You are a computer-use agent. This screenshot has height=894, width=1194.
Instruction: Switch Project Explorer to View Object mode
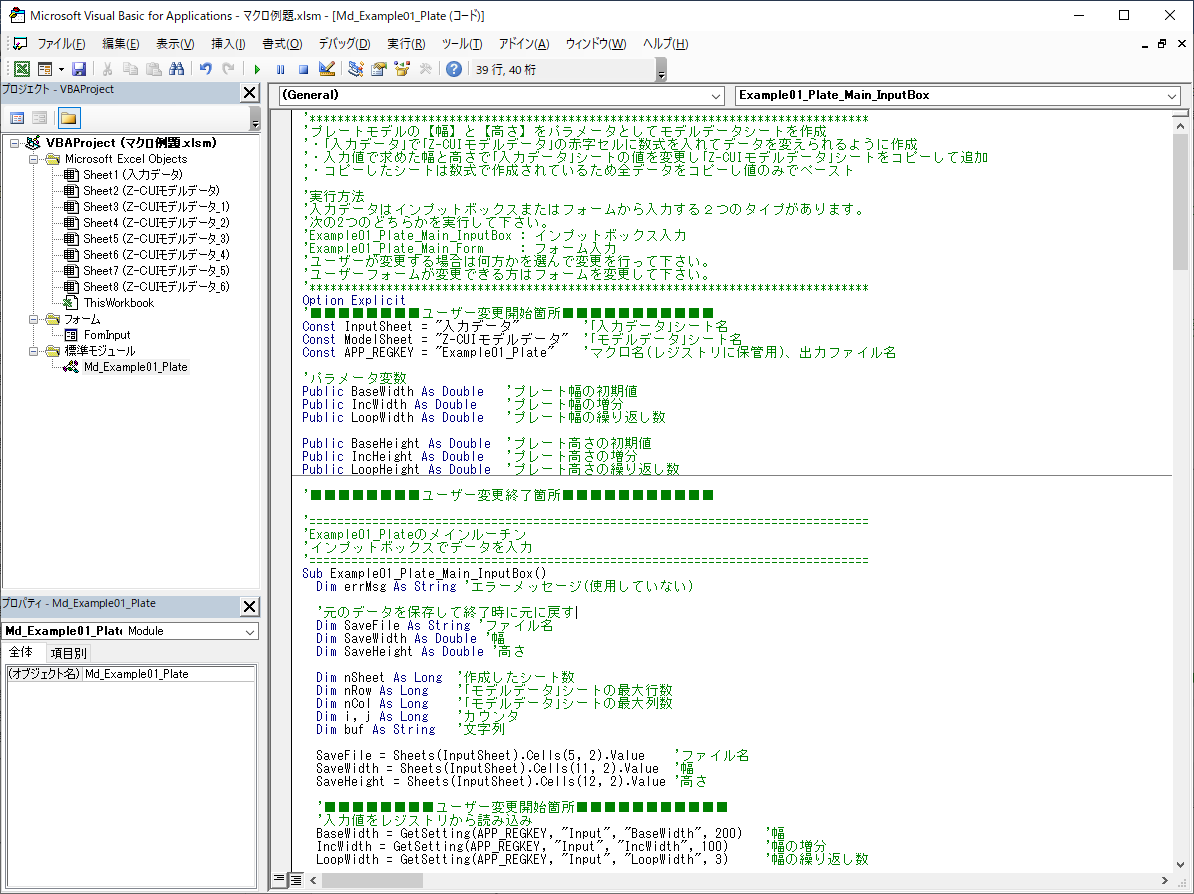tap(37, 118)
